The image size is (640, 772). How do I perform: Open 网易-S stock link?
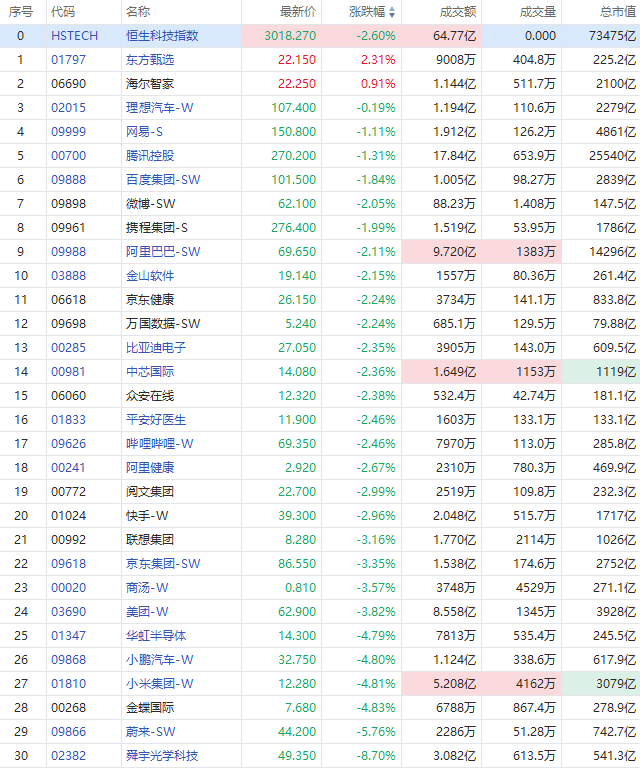tap(144, 132)
